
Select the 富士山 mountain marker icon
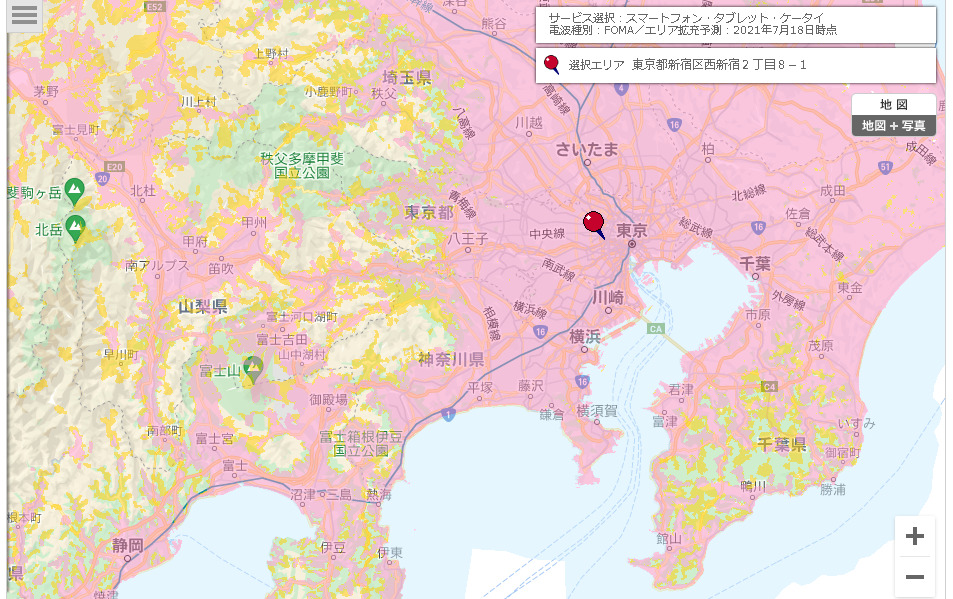[x=254, y=369]
